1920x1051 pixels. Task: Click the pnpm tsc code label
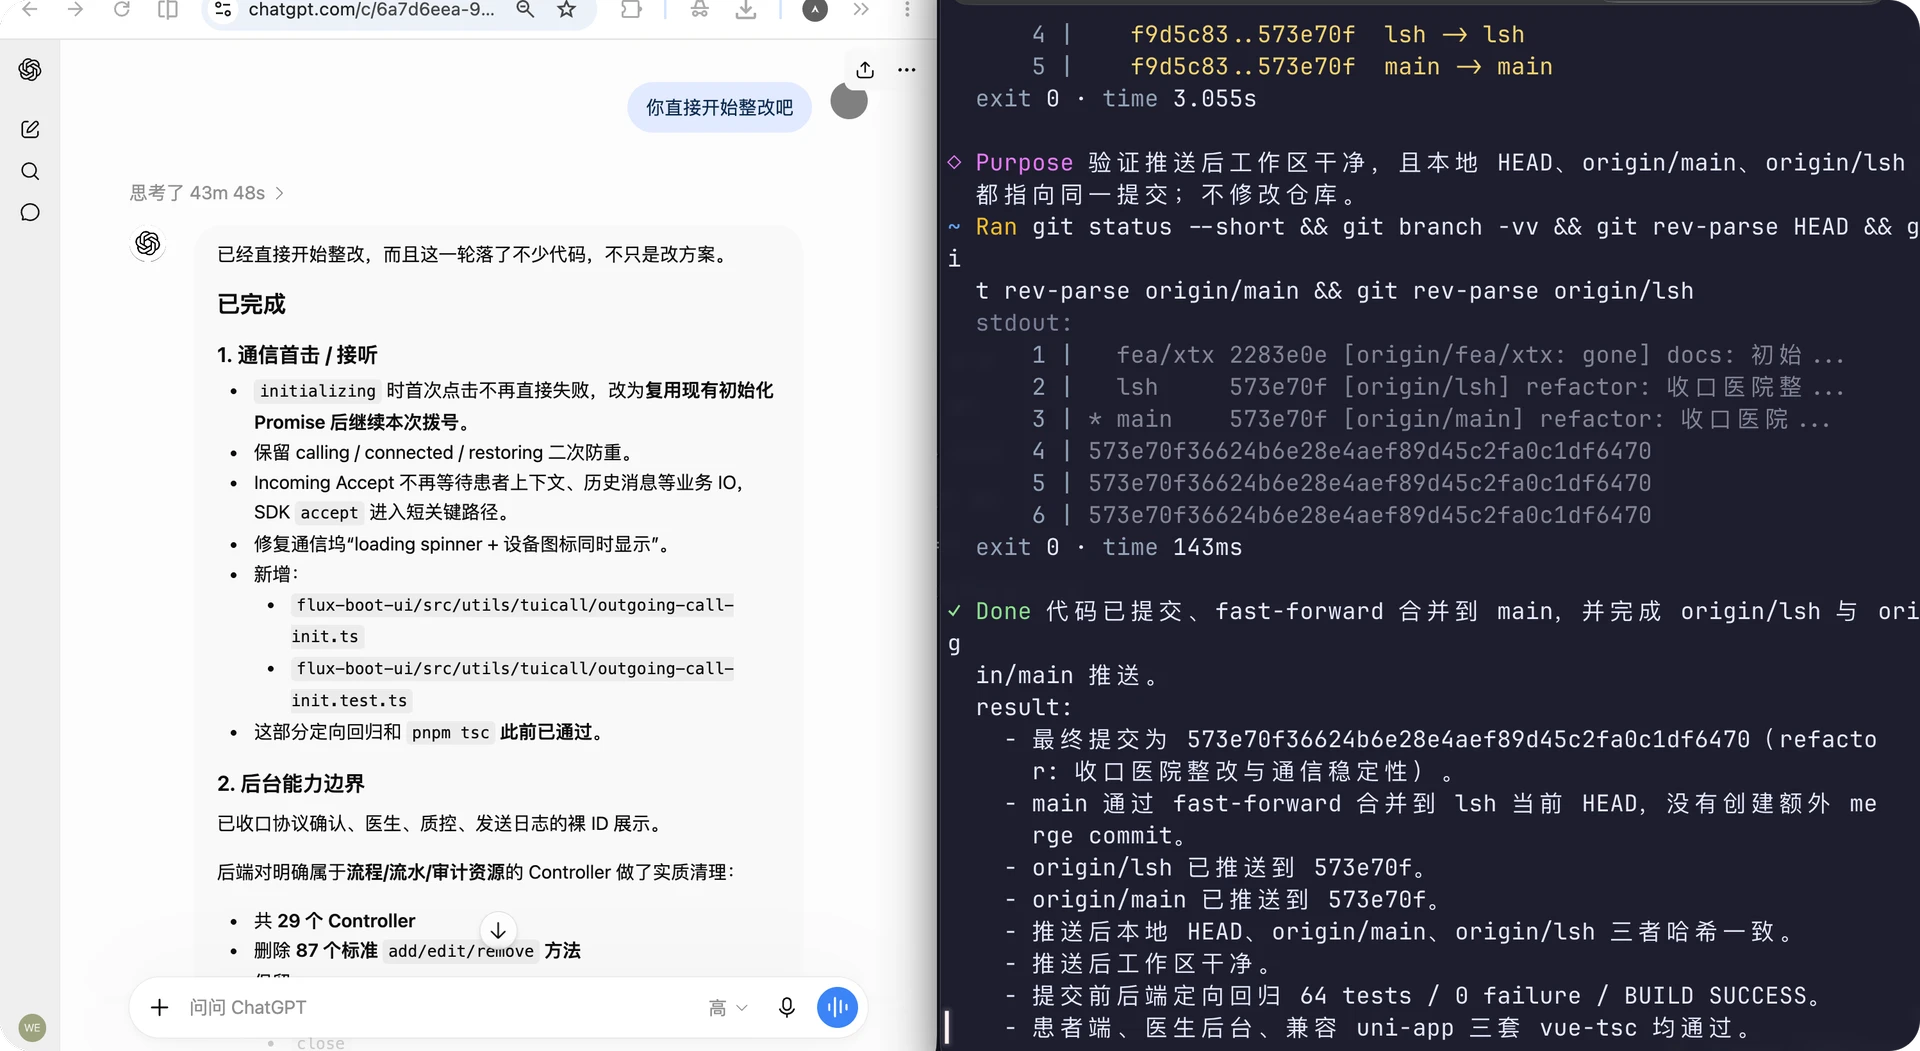(x=450, y=733)
